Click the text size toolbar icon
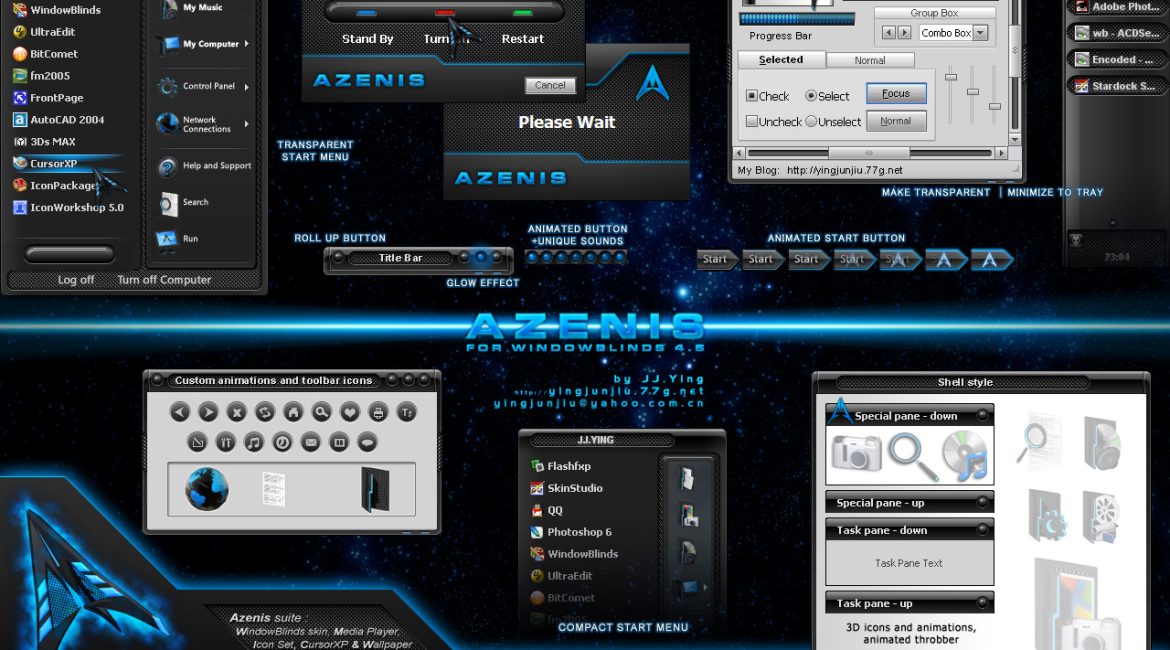 [x=407, y=412]
